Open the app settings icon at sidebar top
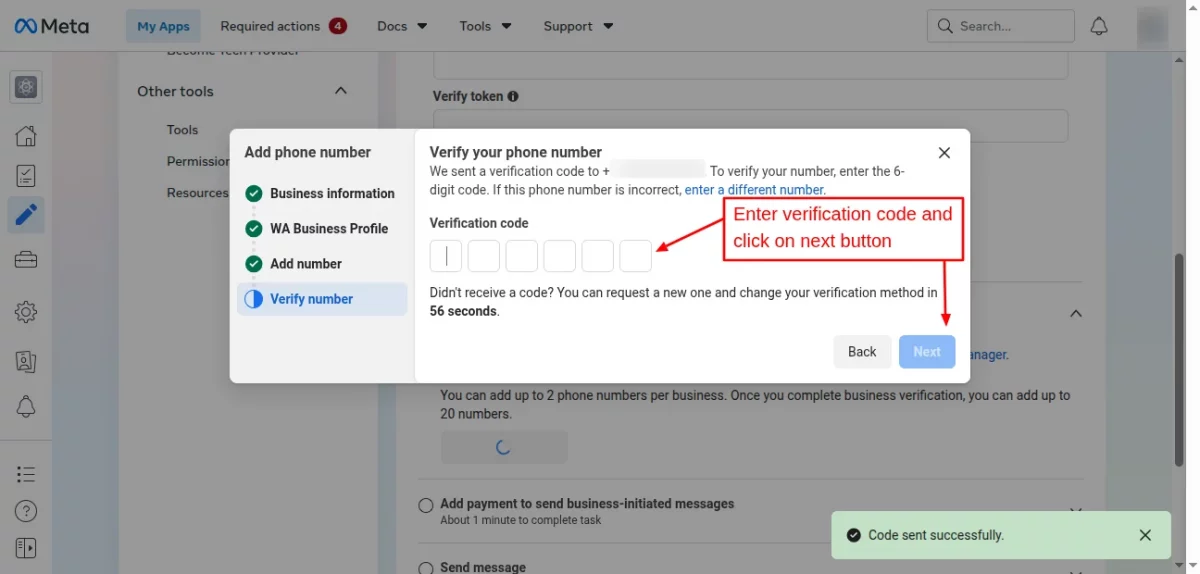Viewport: 1200px width, 574px height. [26, 88]
